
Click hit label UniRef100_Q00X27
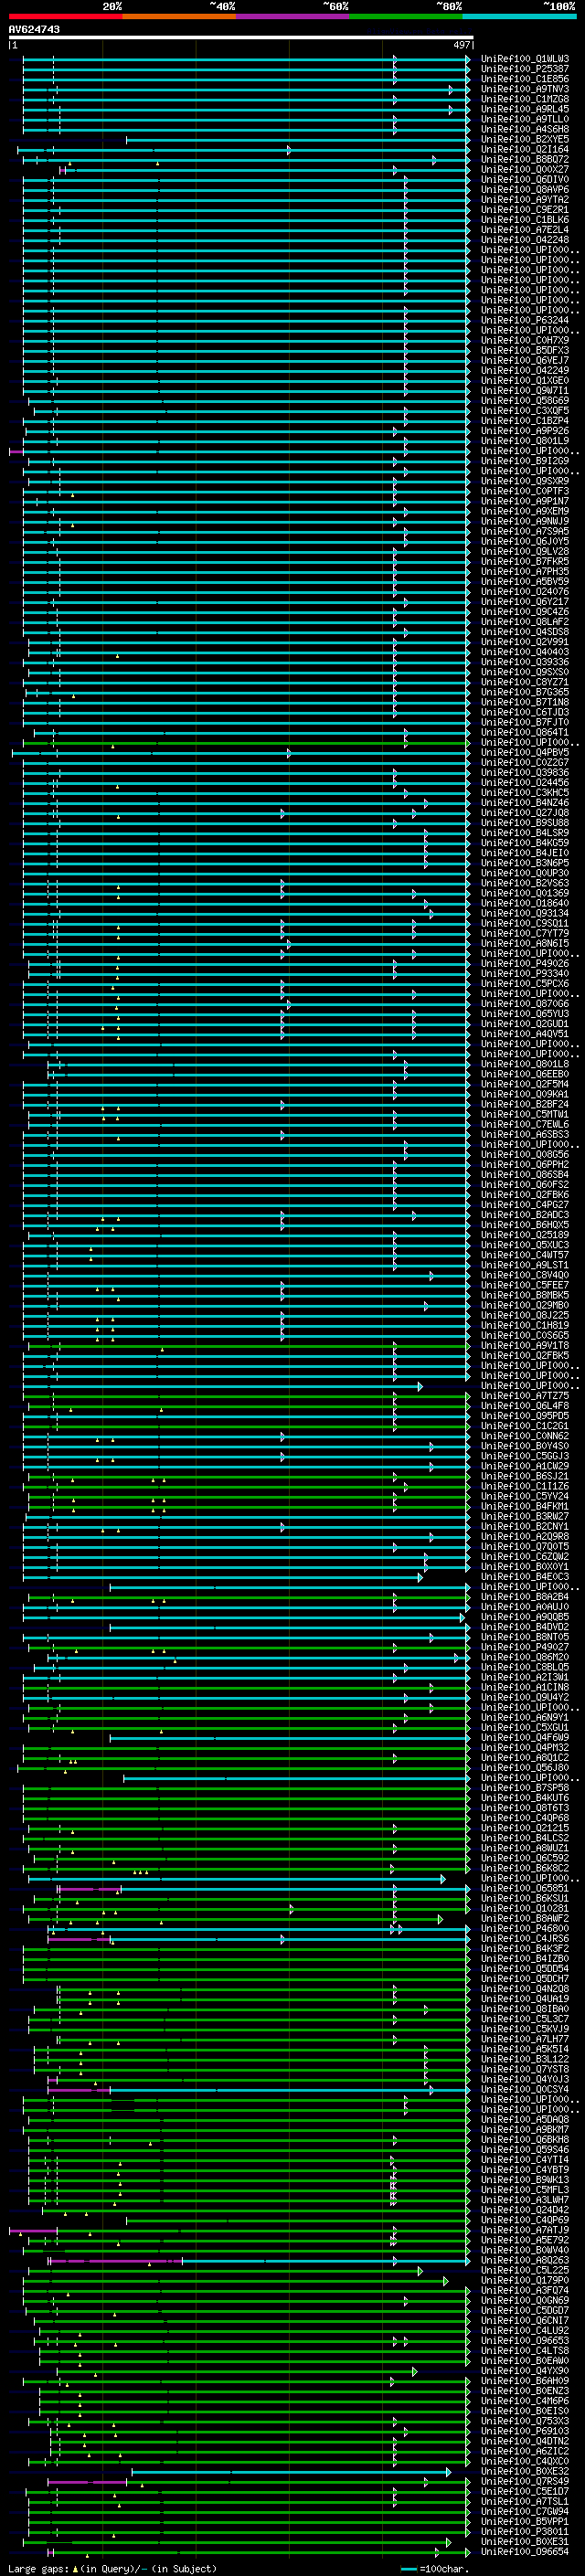[525, 169]
